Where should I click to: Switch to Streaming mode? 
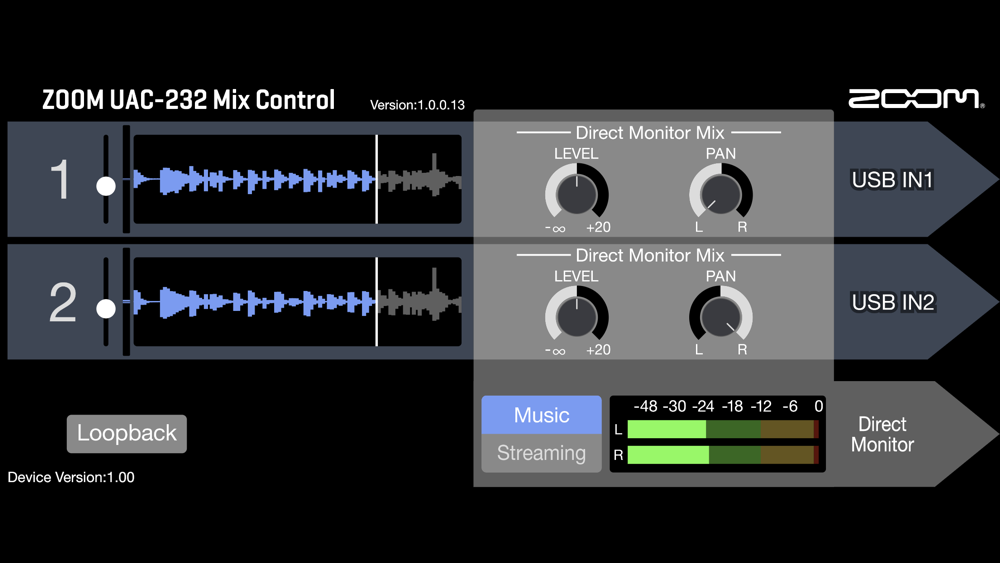(541, 453)
